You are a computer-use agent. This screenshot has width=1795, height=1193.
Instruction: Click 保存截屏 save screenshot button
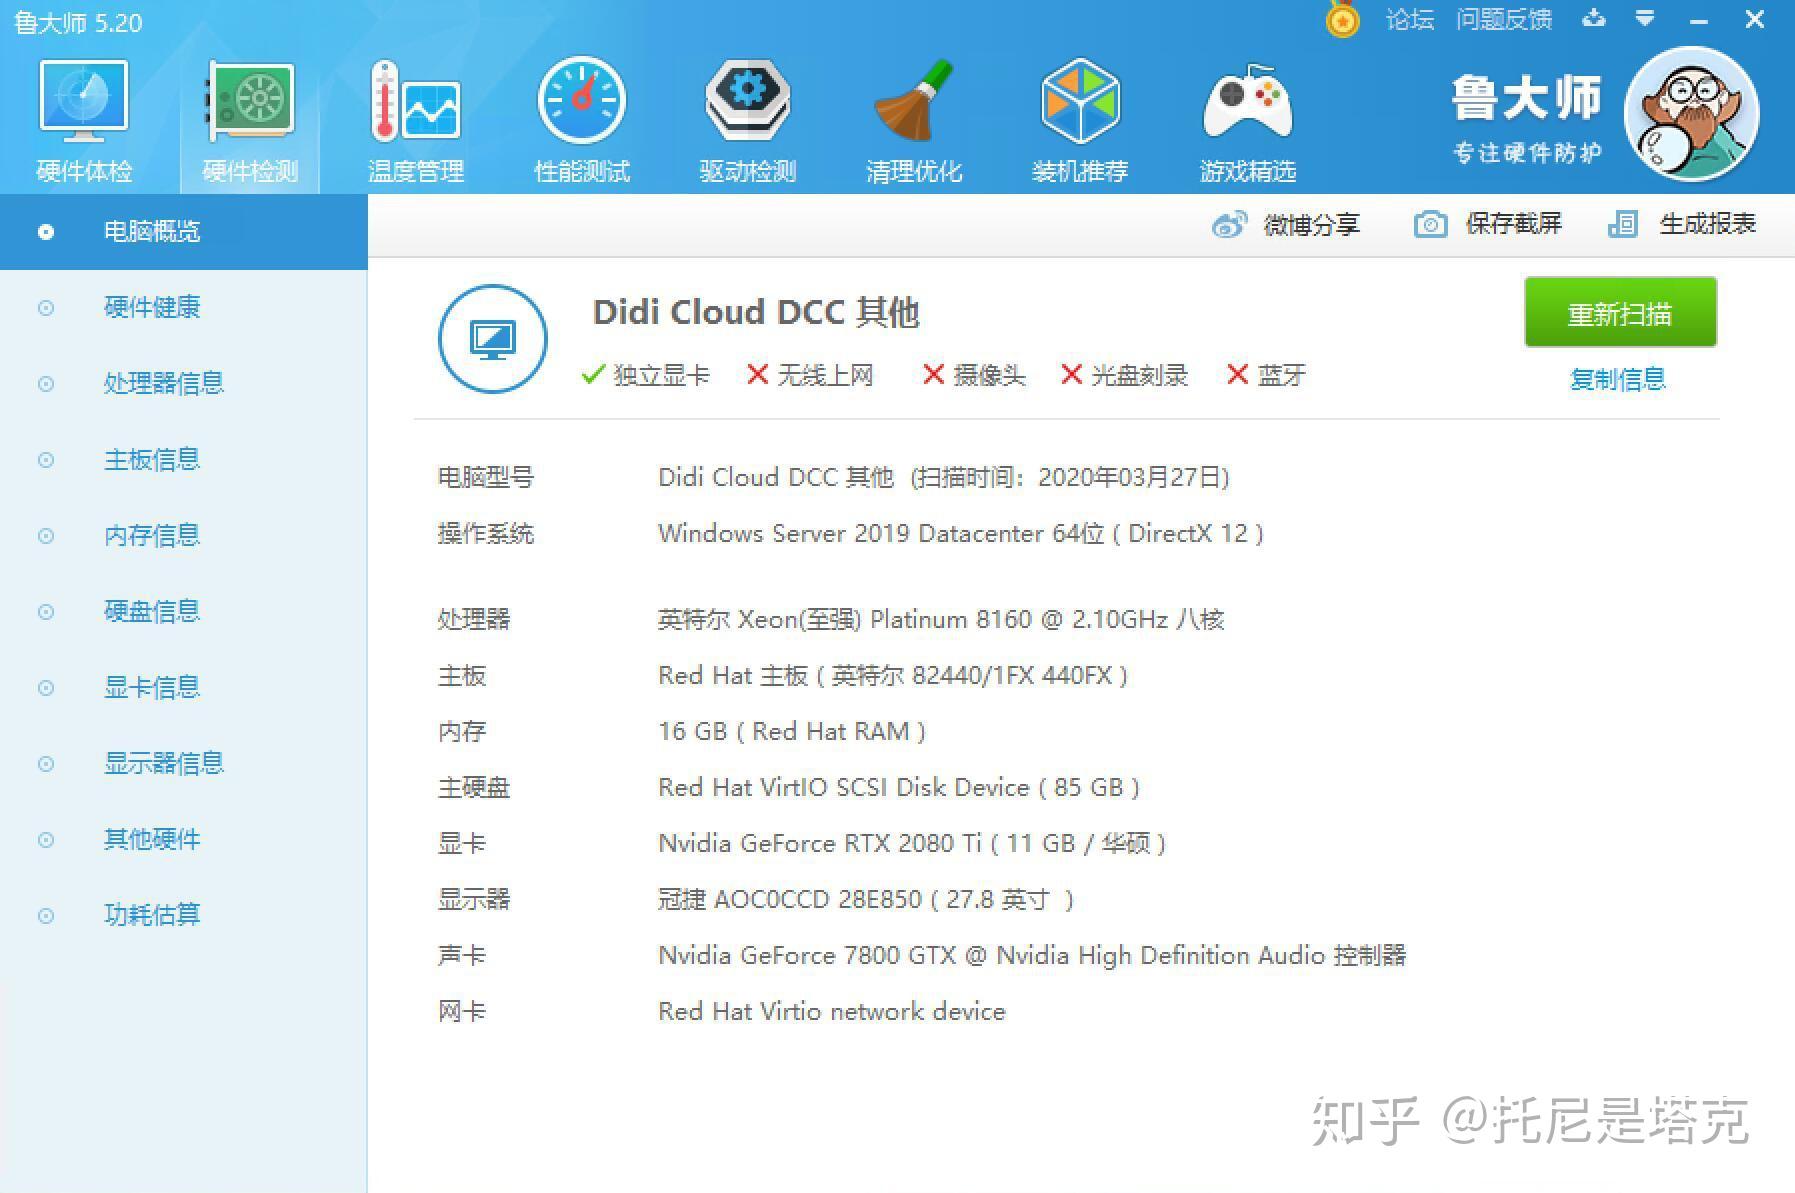(1488, 224)
